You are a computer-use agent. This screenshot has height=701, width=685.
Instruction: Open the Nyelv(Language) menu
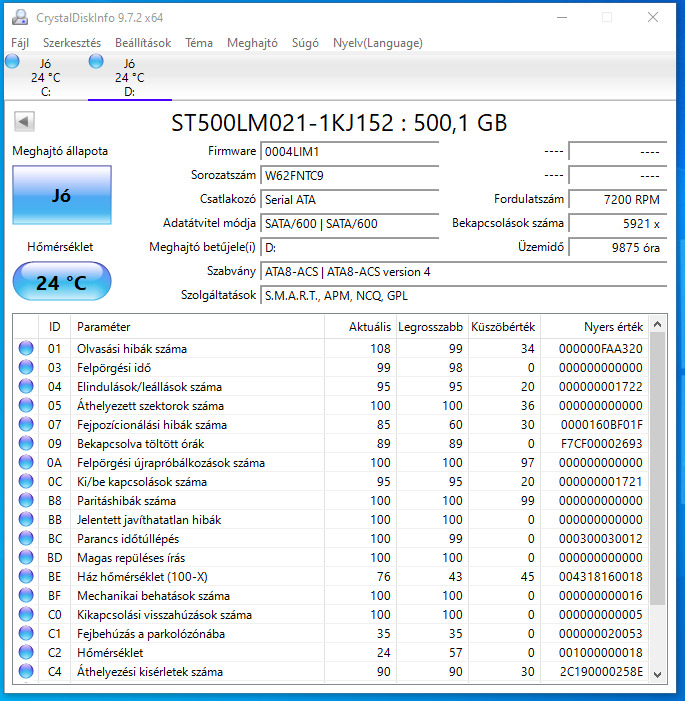[378, 43]
